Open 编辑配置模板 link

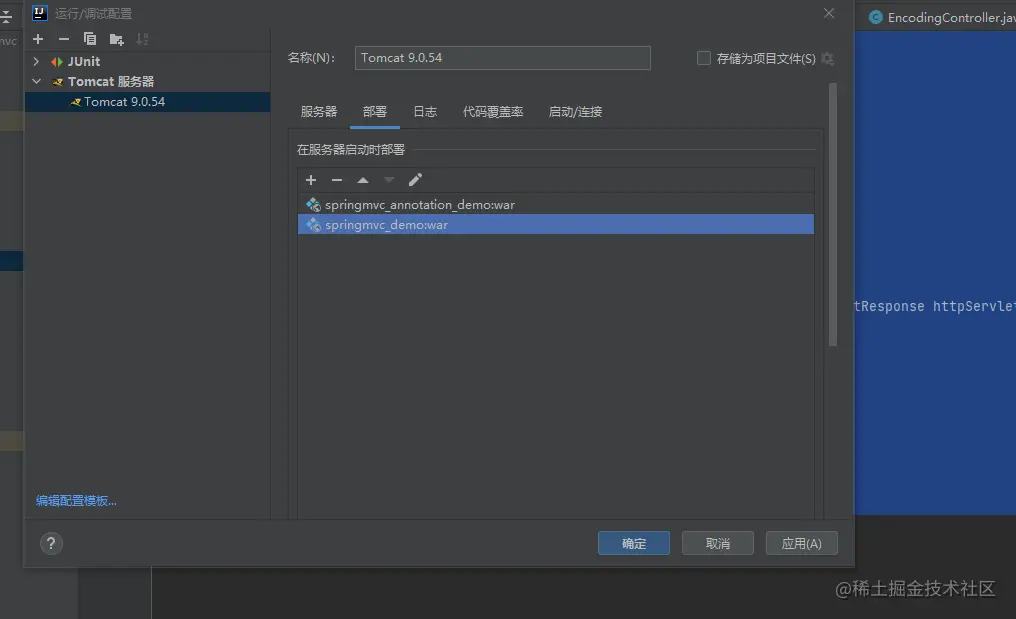(x=76, y=500)
